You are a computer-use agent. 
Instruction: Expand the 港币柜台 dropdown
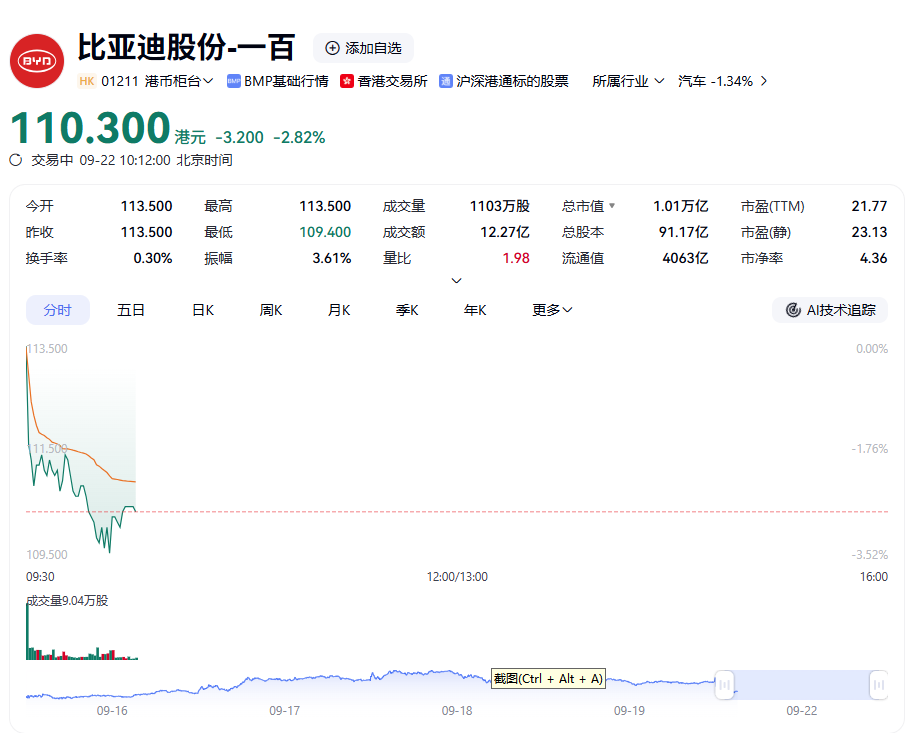point(179,81)
